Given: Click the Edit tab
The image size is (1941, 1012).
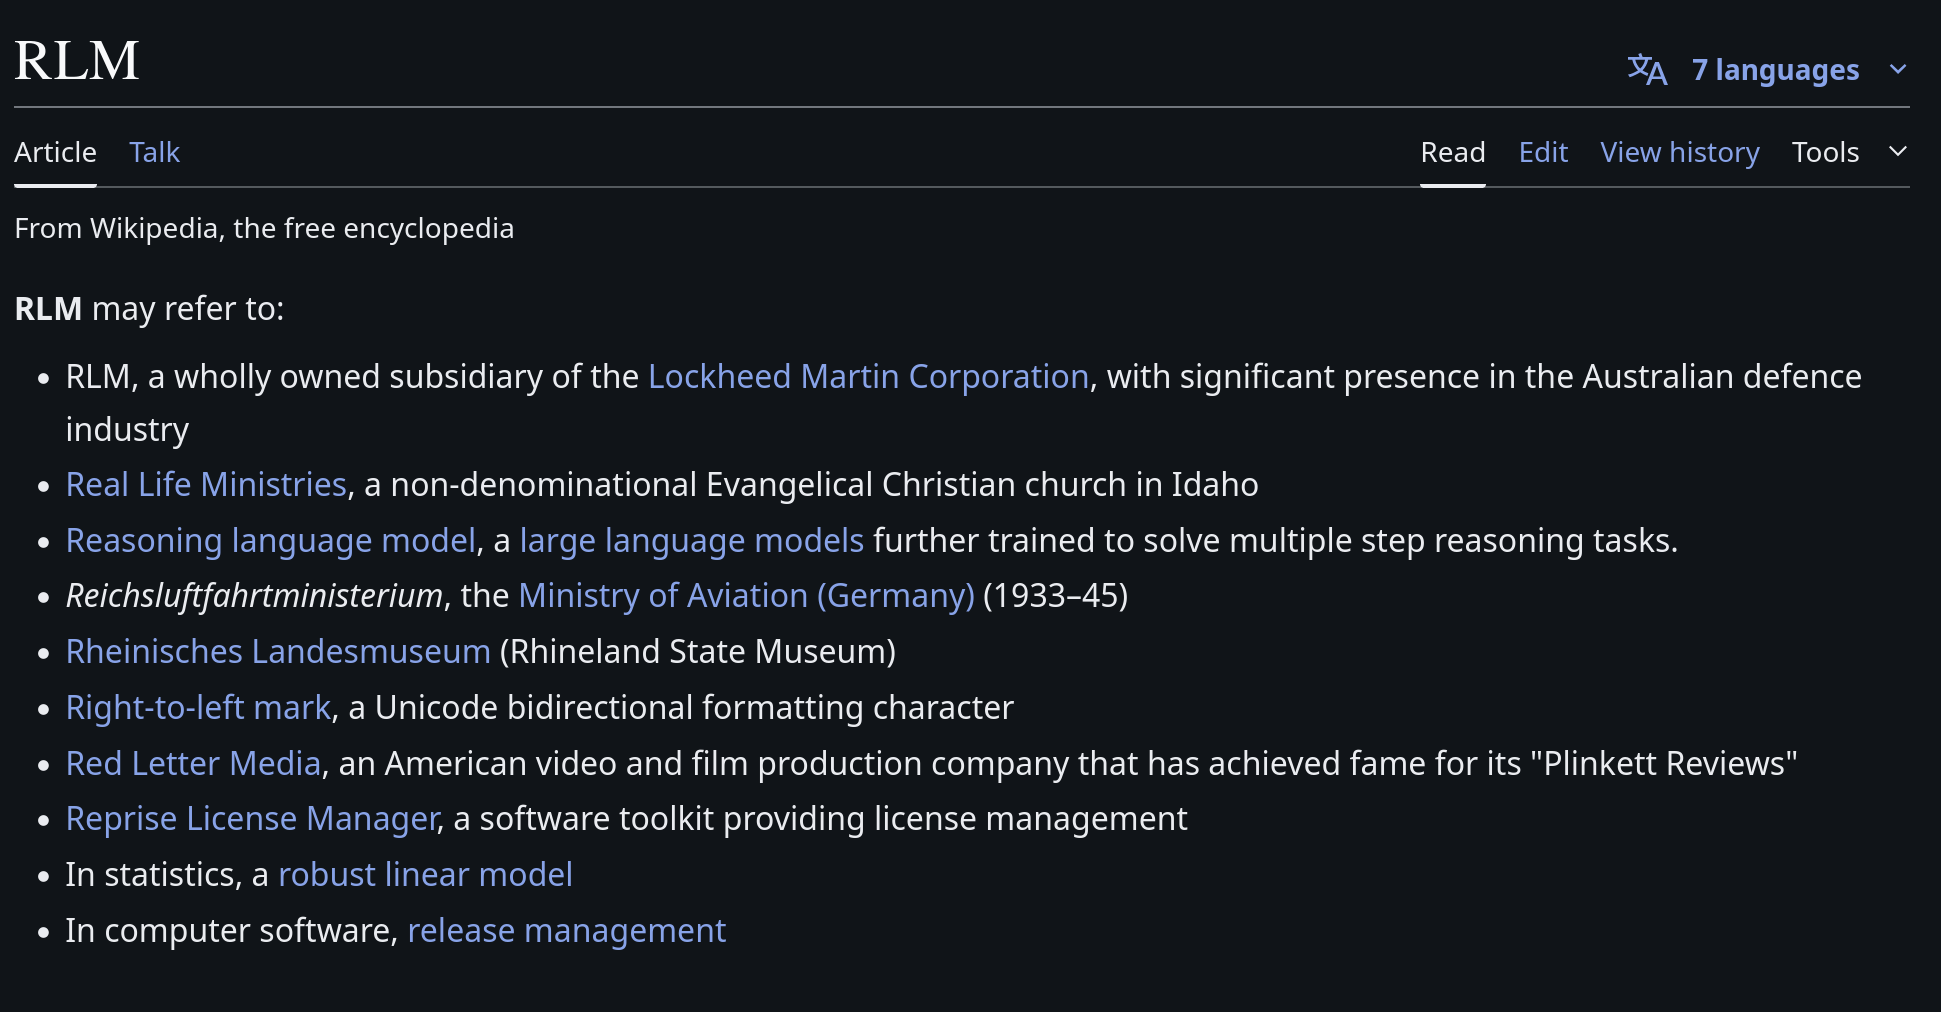Looking at the screenshot, I should click(1543, 152).
